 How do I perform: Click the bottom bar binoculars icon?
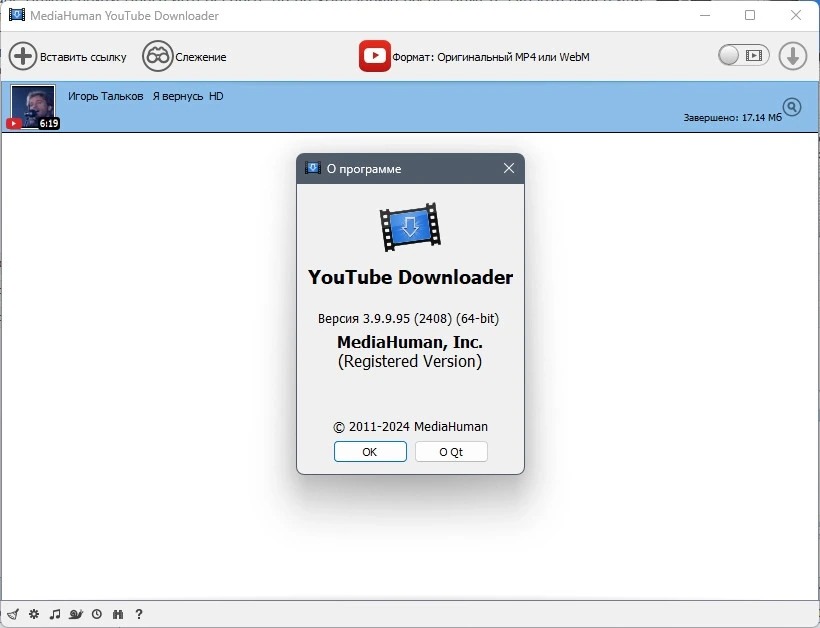(x=118, y=614)
